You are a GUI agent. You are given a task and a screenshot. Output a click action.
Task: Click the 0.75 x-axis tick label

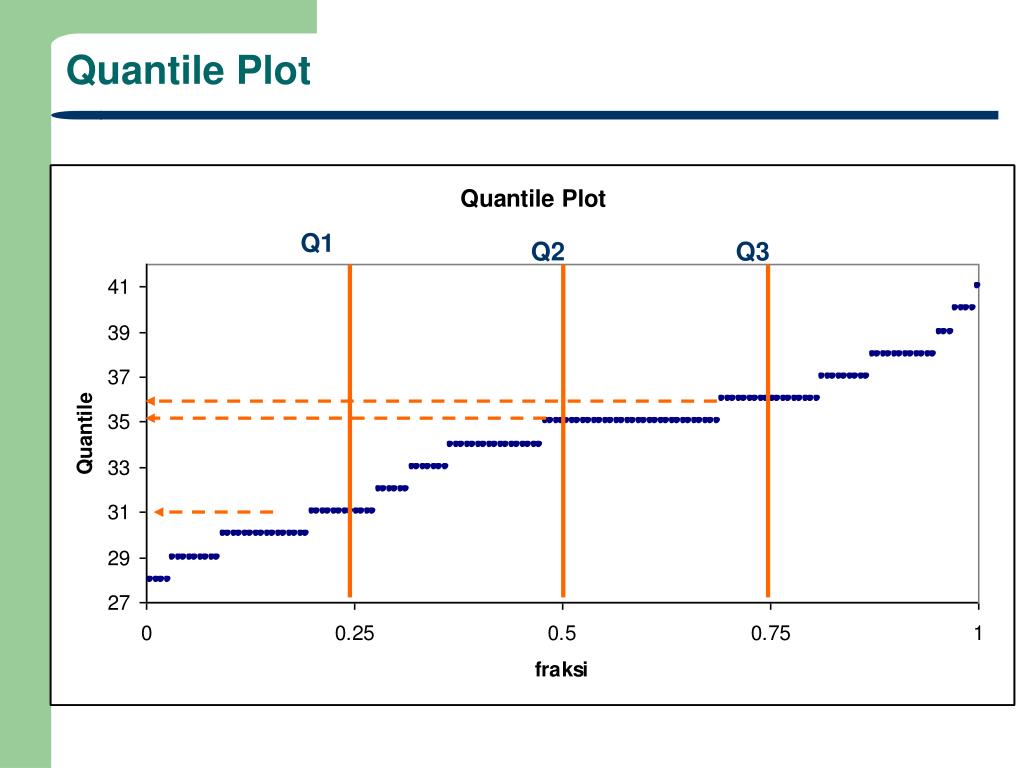[771, 633]
